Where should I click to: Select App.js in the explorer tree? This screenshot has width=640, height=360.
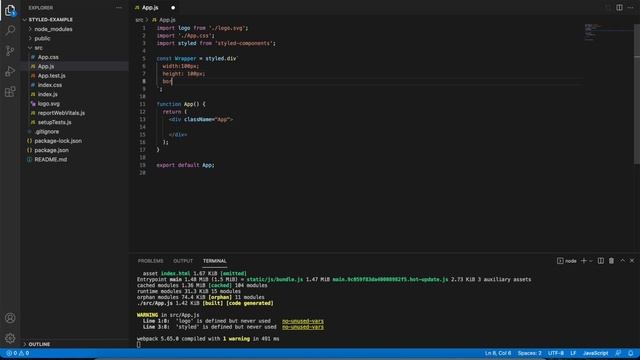pyautogui.click(x=46, y=66)
